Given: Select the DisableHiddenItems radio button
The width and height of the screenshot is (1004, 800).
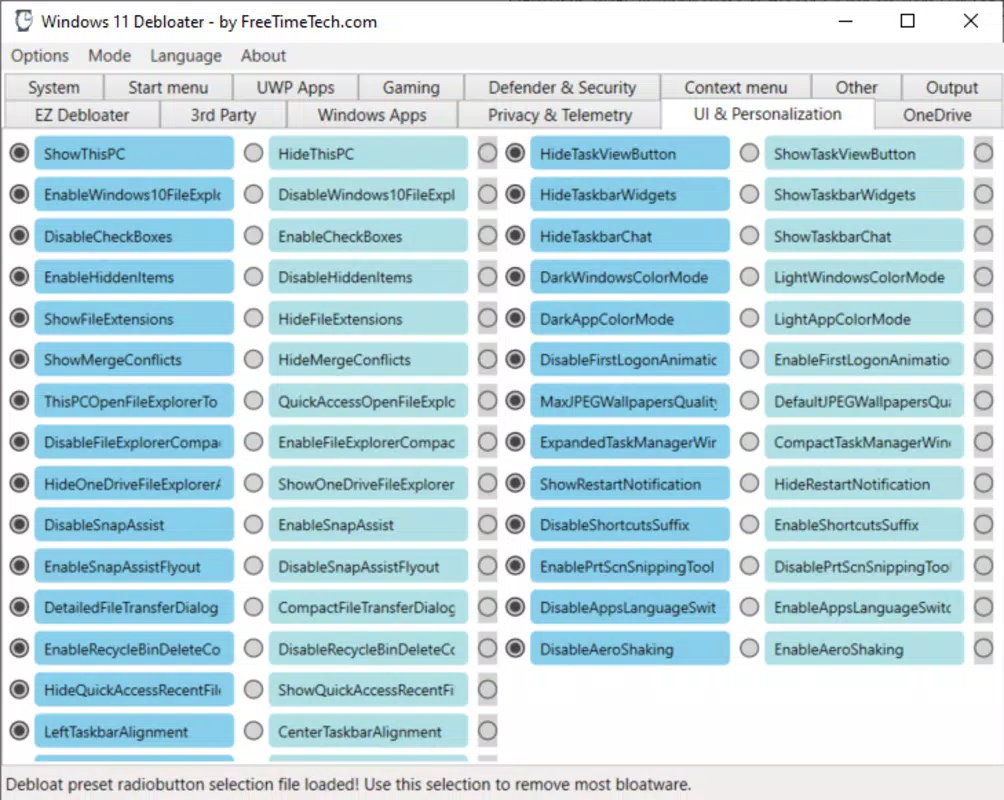Looking at the screenshot, I should (x=254, y=277).
